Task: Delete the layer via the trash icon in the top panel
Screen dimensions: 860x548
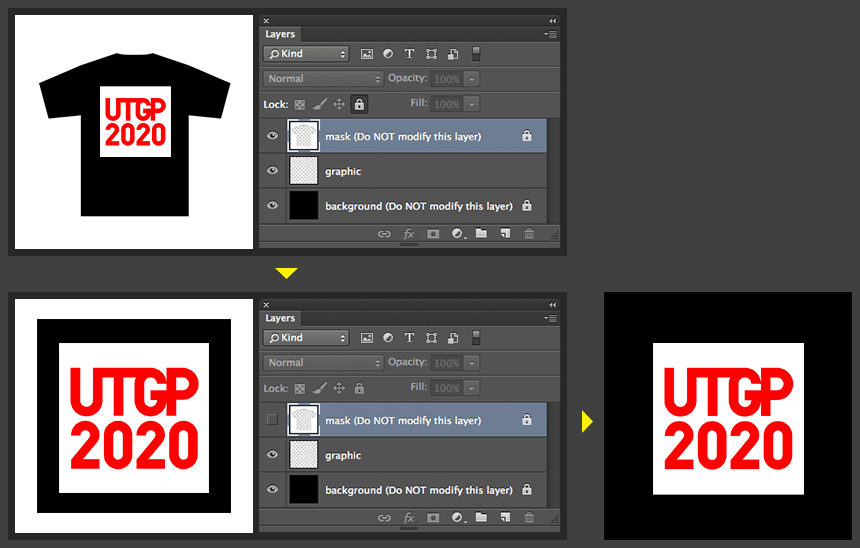Action: point(529,234)
